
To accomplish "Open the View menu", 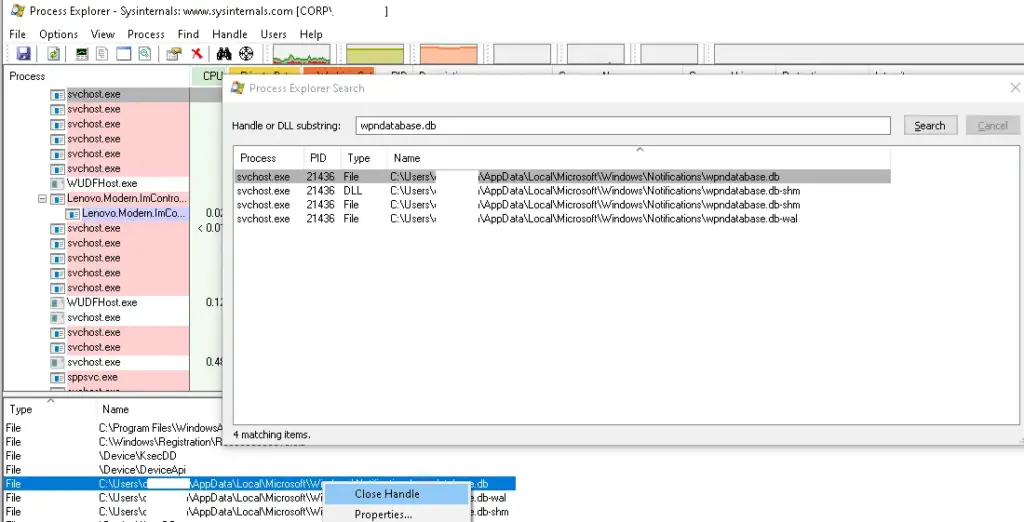I will click(x=103, y=34).
